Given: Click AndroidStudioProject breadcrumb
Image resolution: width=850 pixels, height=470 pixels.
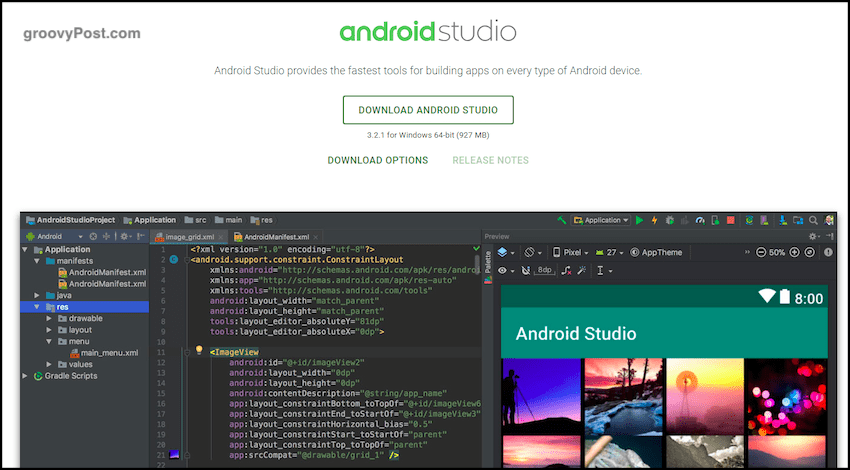Looking at the screenshot, I should (x=70, y=220).
